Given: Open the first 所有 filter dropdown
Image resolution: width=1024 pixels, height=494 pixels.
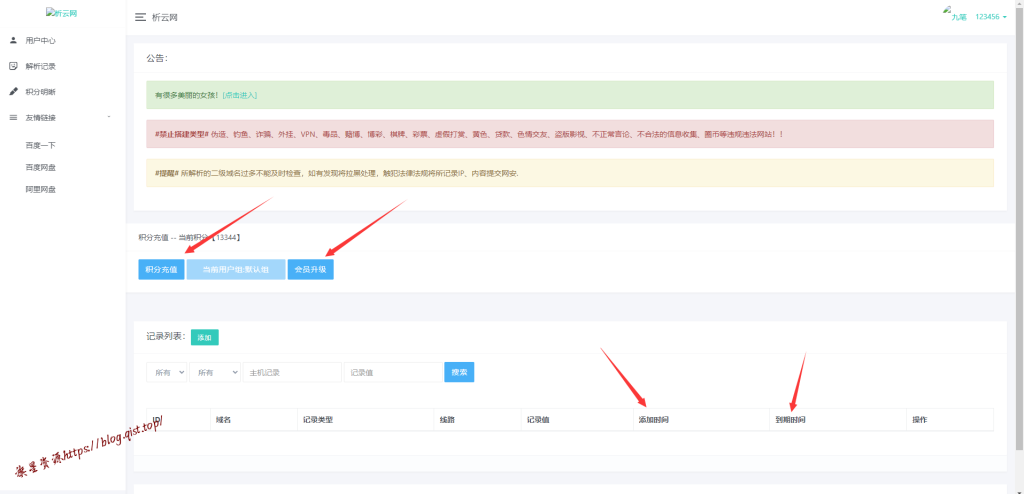Looking at the screenshot, I should pos(167,372).
